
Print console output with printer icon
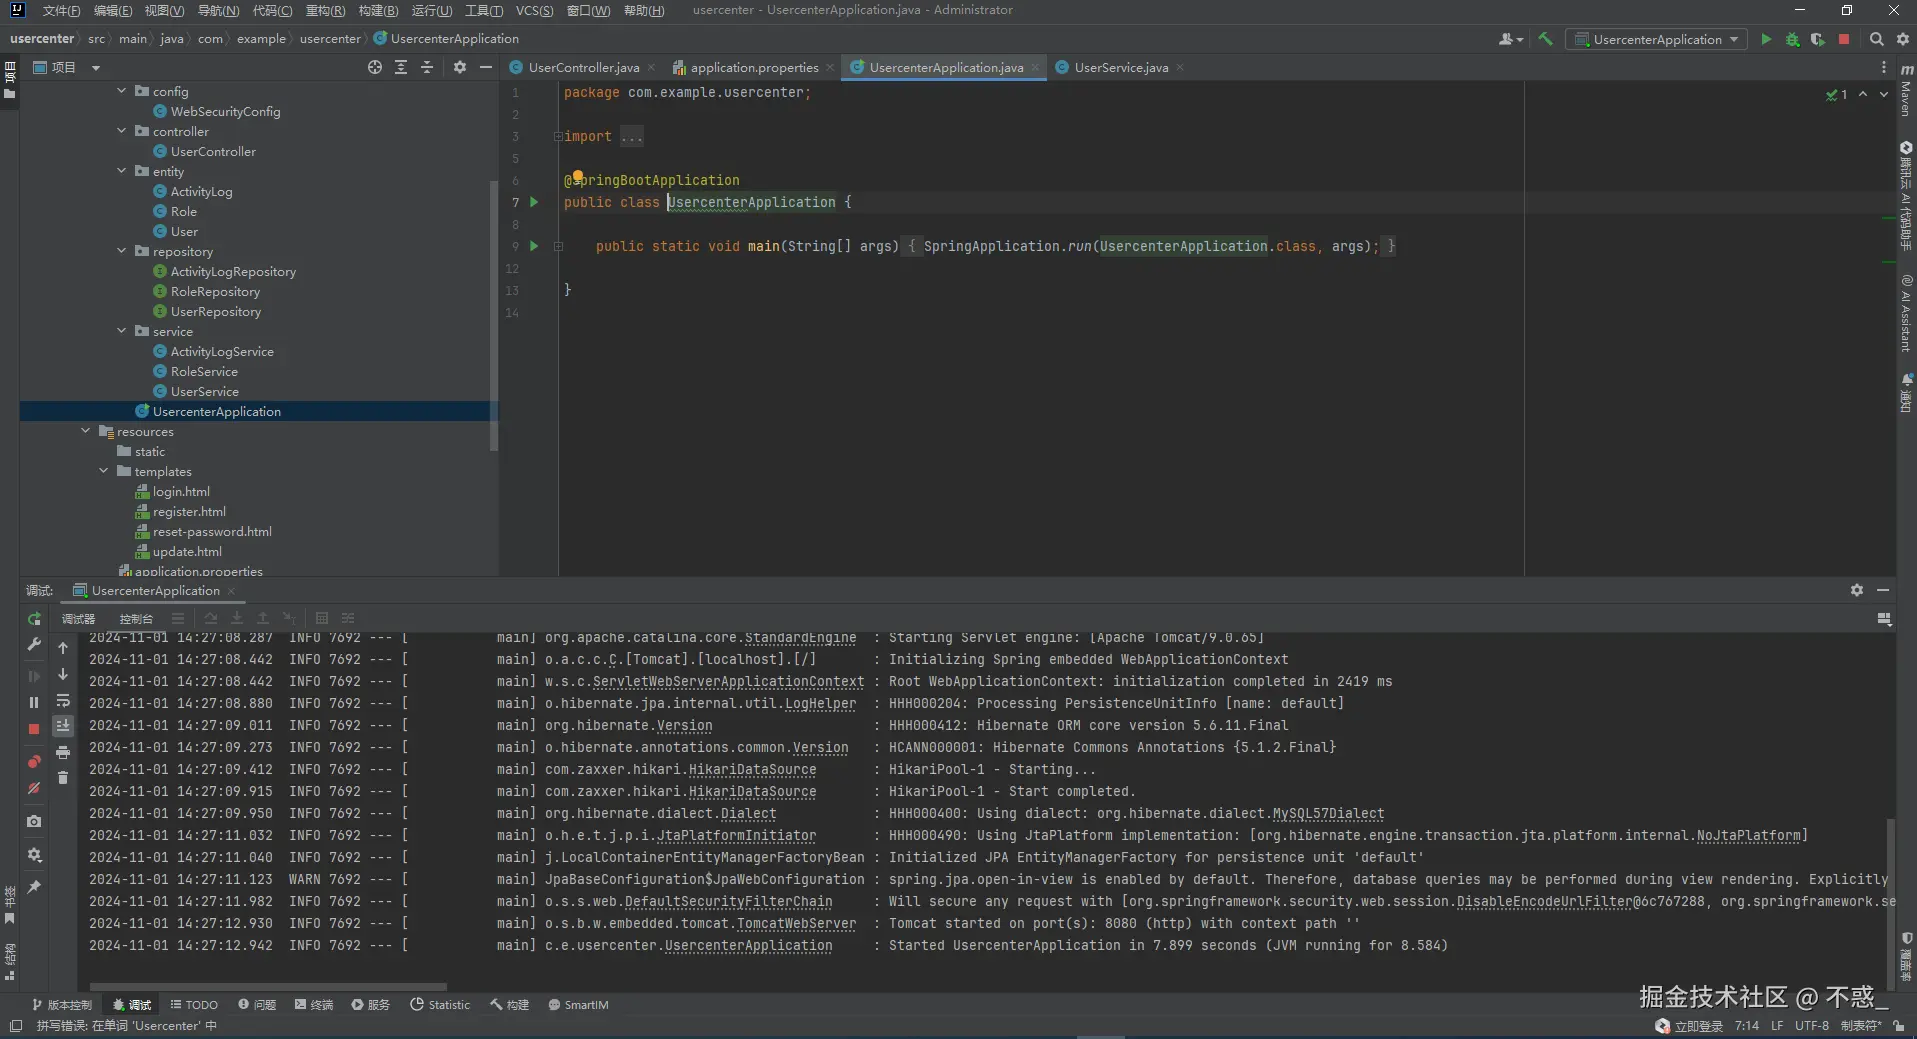[63, 752]
